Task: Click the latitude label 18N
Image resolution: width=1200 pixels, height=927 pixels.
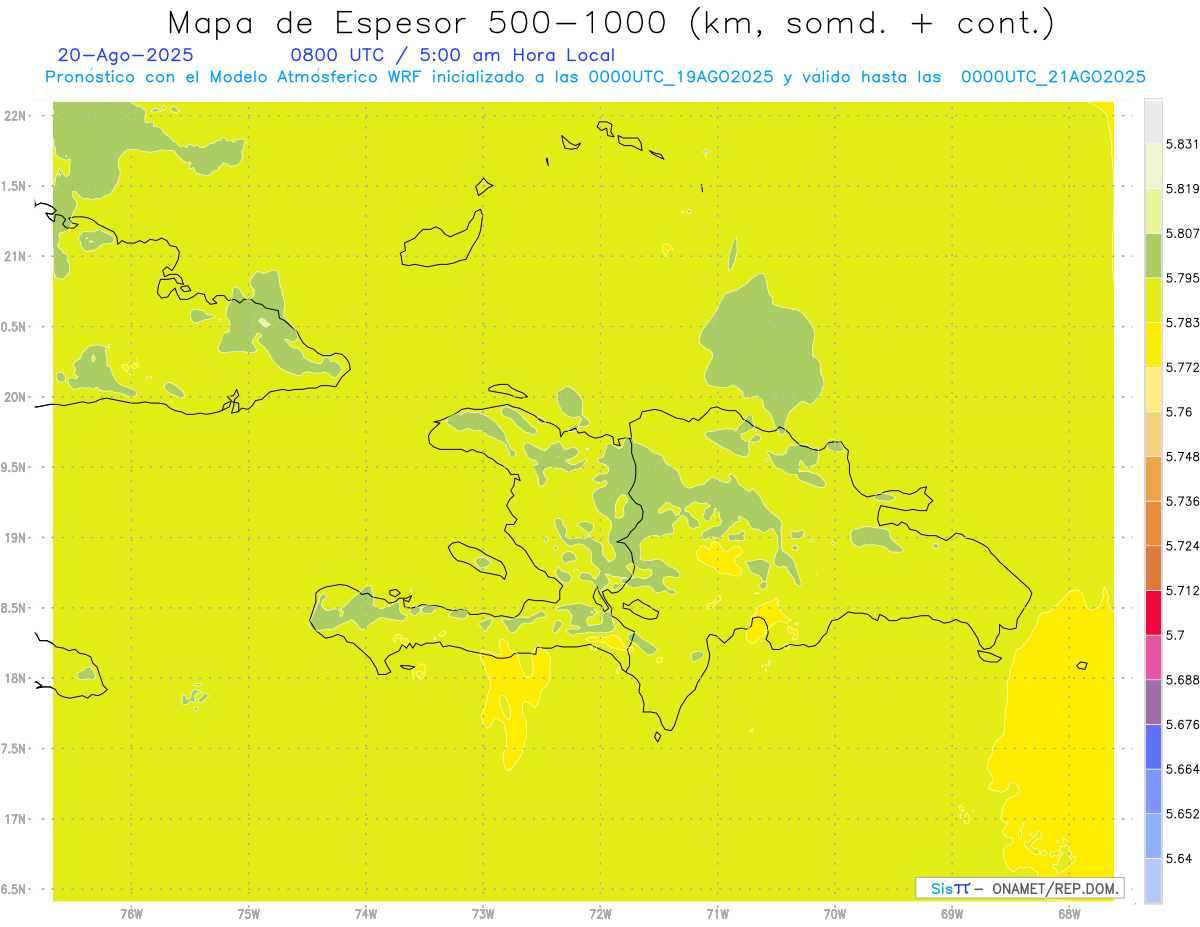Action: (17, 678)
